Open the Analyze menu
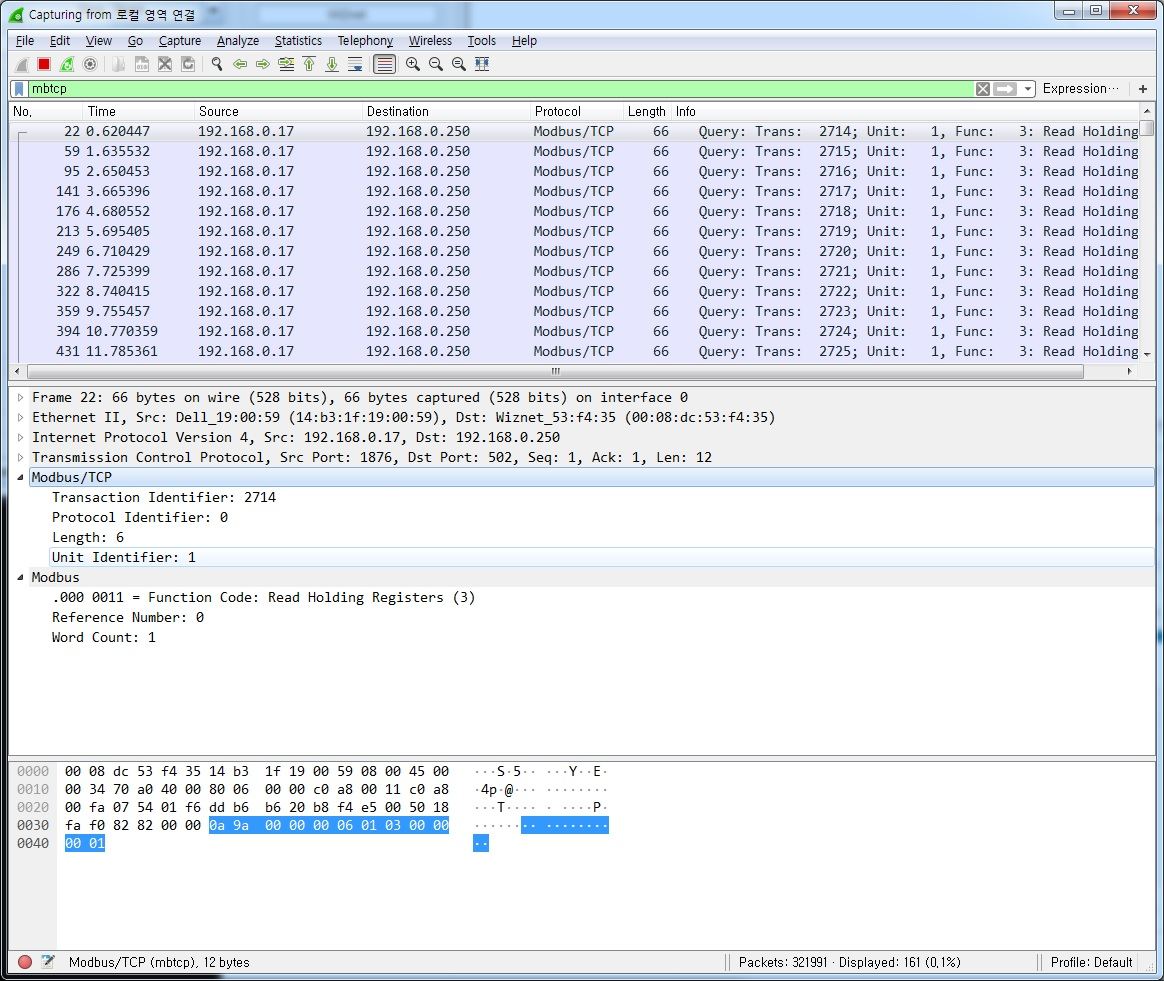Viewport: 1164px width, 981px height. pos(238,41)
